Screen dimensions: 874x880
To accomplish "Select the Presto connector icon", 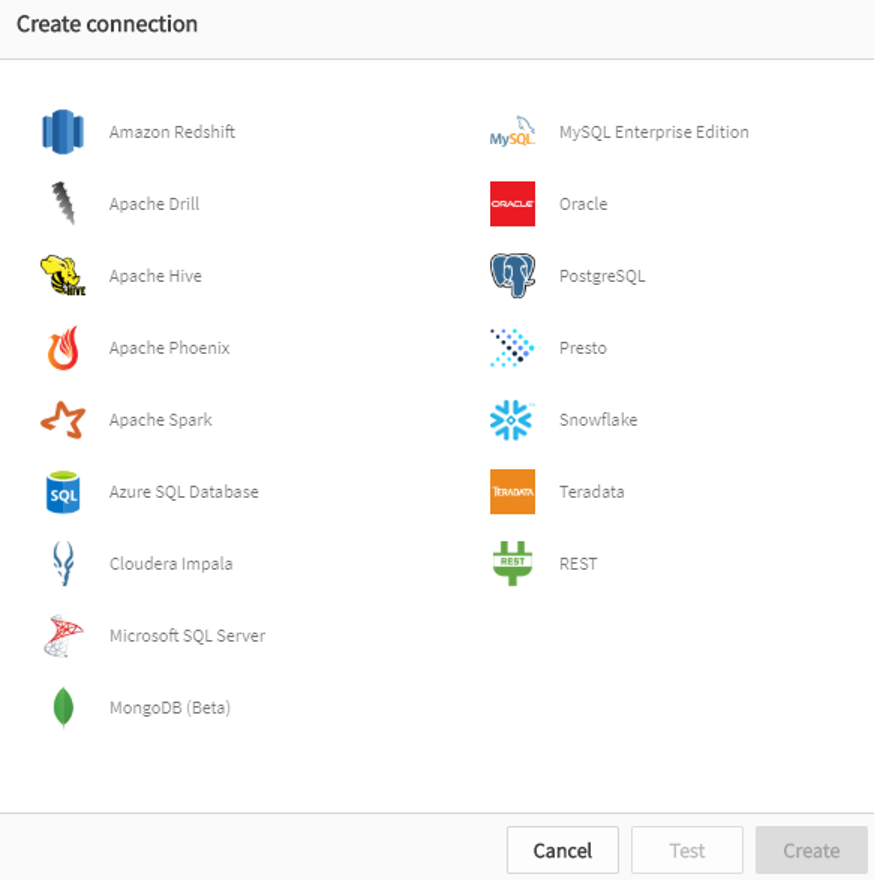I will pyautogui.click(x=512, y=347).
